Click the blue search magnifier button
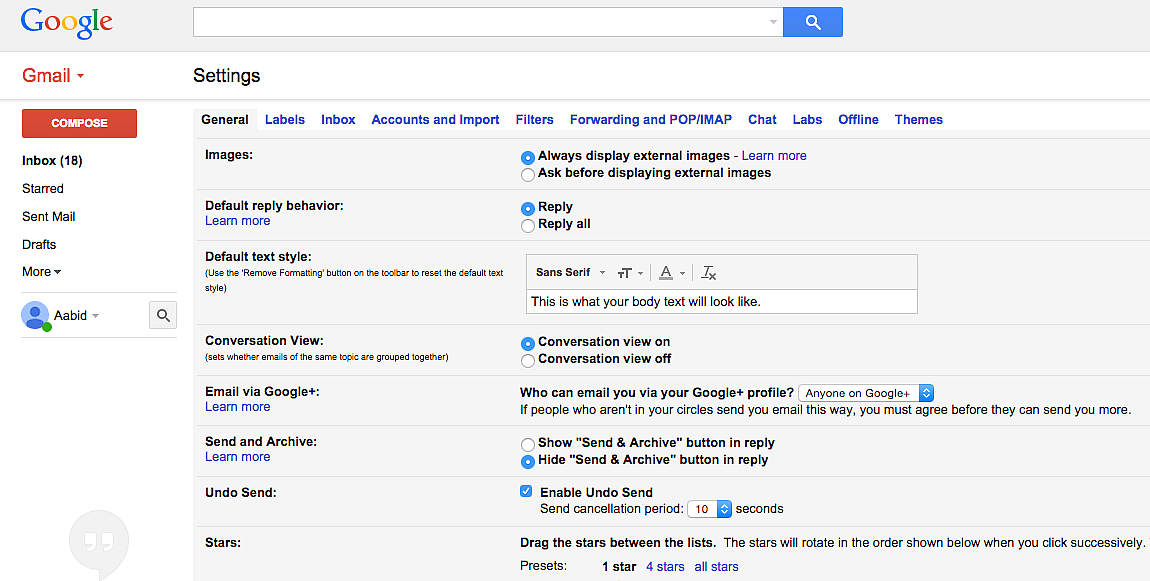 click(813, 22)
